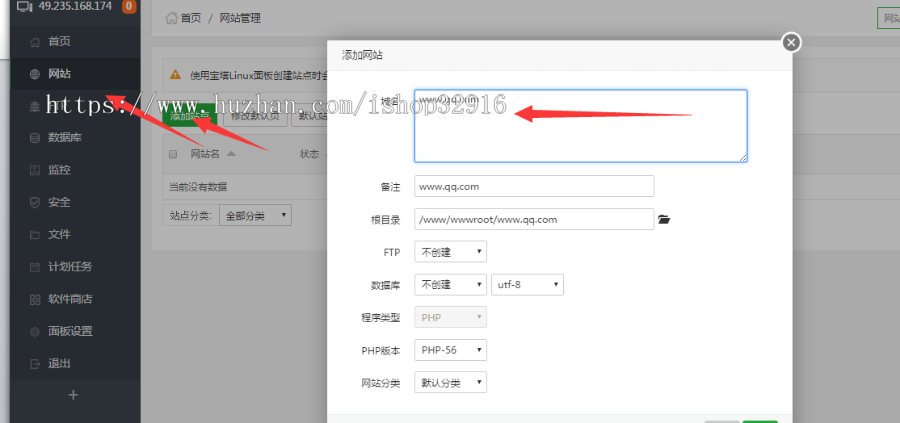Click the warning triangle icon in the notice
Viewport: 900px width, 423px height.
(175, 75)
